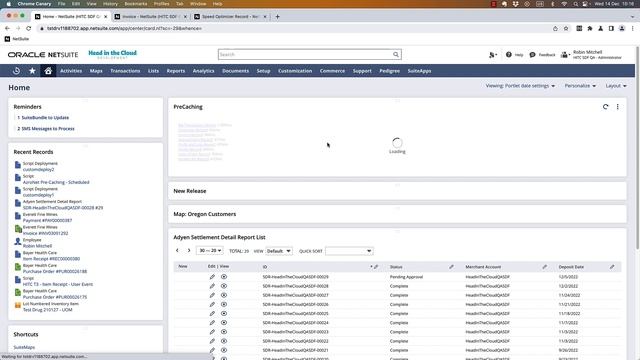Open the Reports menu
Image resolution: width=640 pixels, height=360 pixels.
pyautogui.click(x=176, y=71)
